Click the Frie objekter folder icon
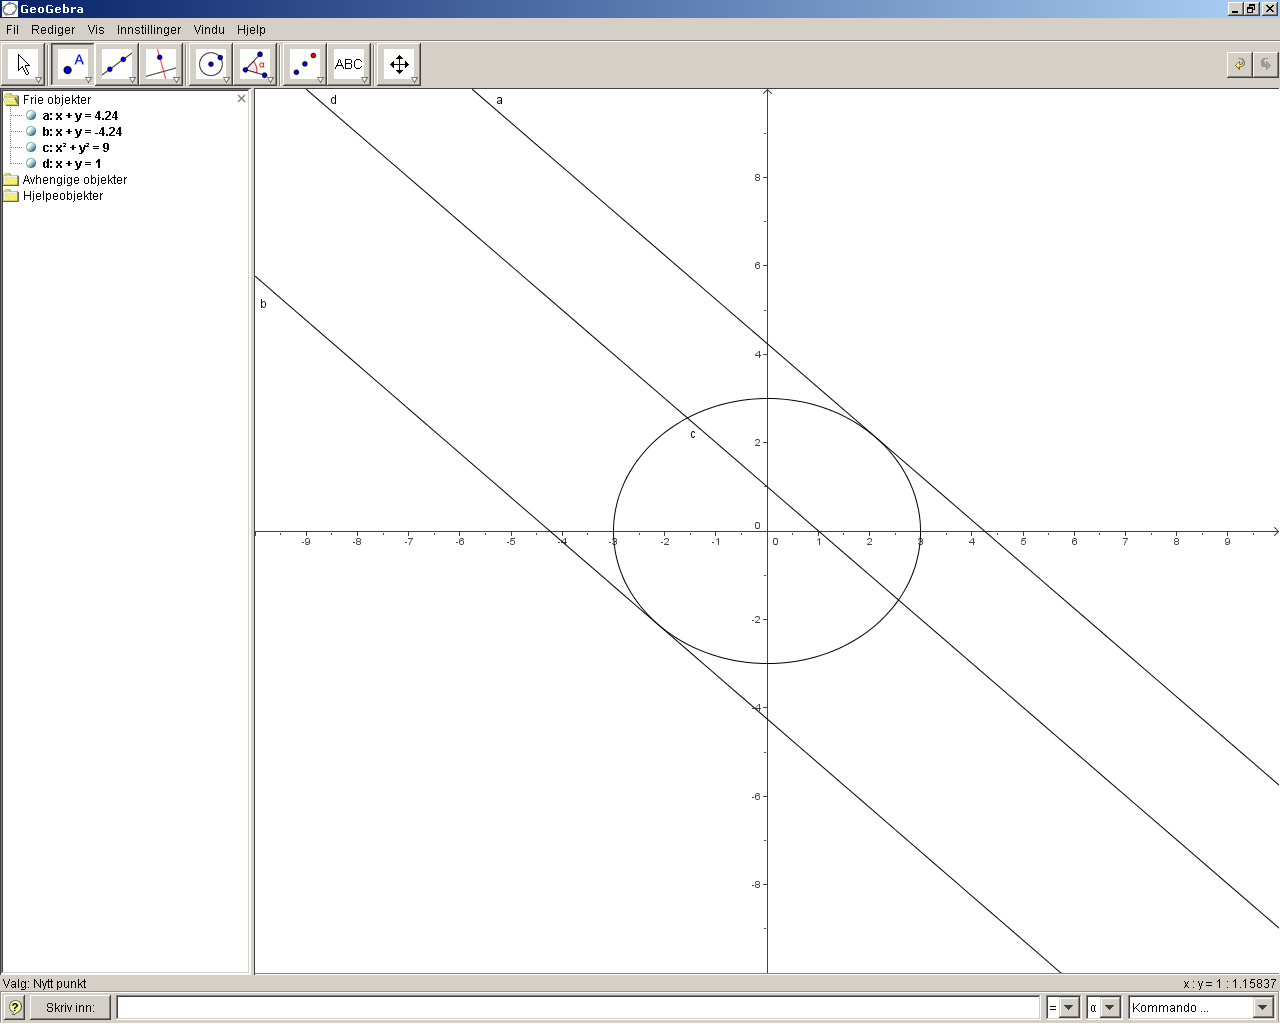Image resolution: width=1280 pixels, height=1024 pixels. (x=12, y=100)
